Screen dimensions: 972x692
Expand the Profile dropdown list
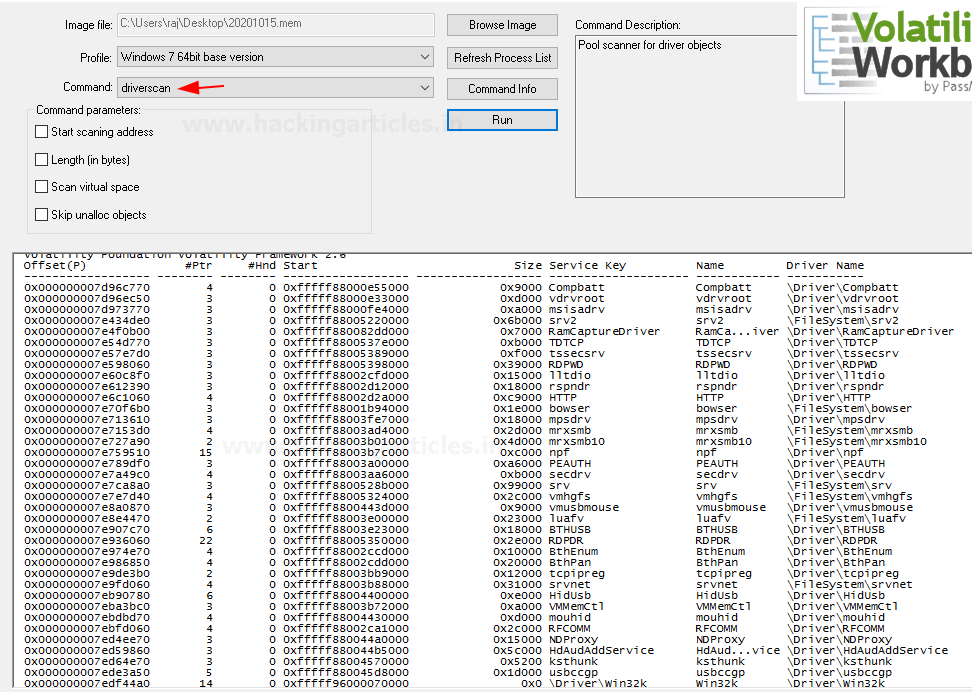(x=425, y=57)
